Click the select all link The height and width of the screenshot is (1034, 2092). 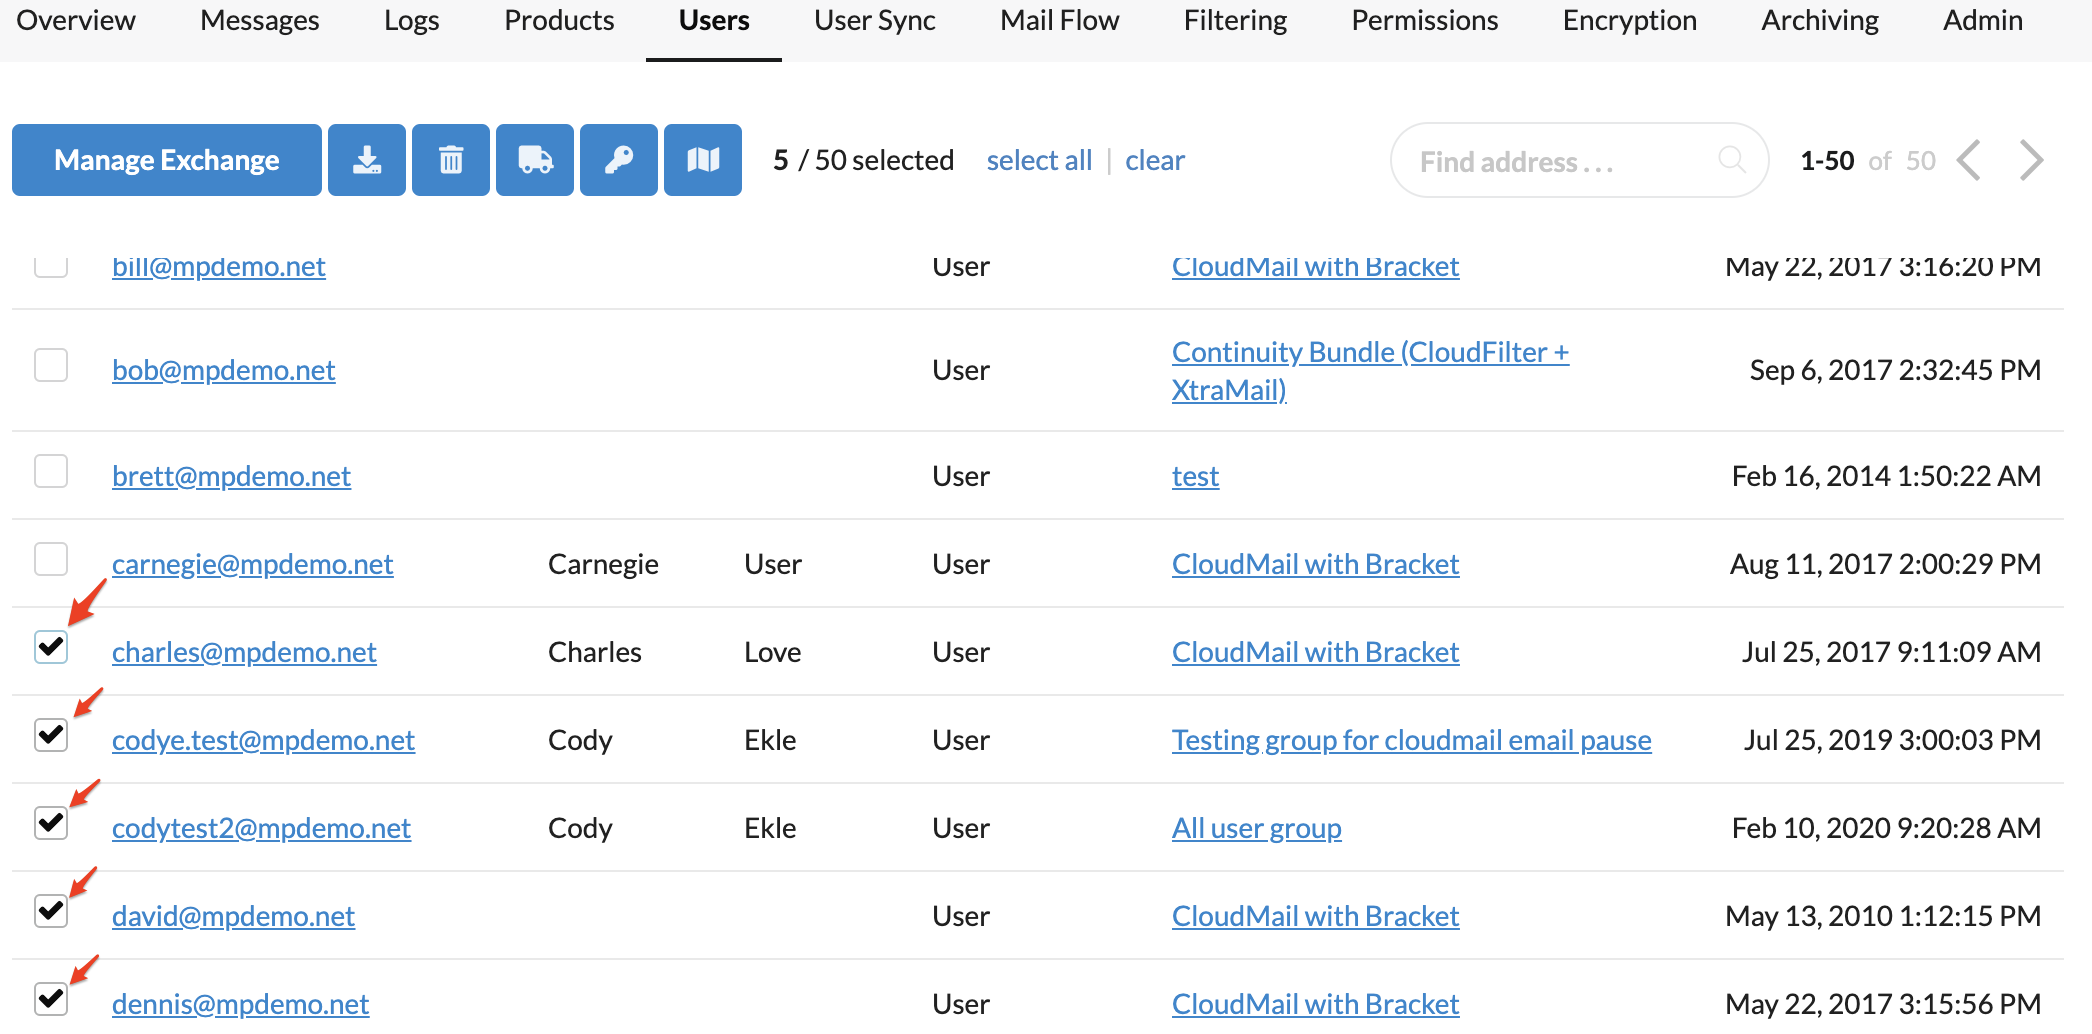point(1039,160)
